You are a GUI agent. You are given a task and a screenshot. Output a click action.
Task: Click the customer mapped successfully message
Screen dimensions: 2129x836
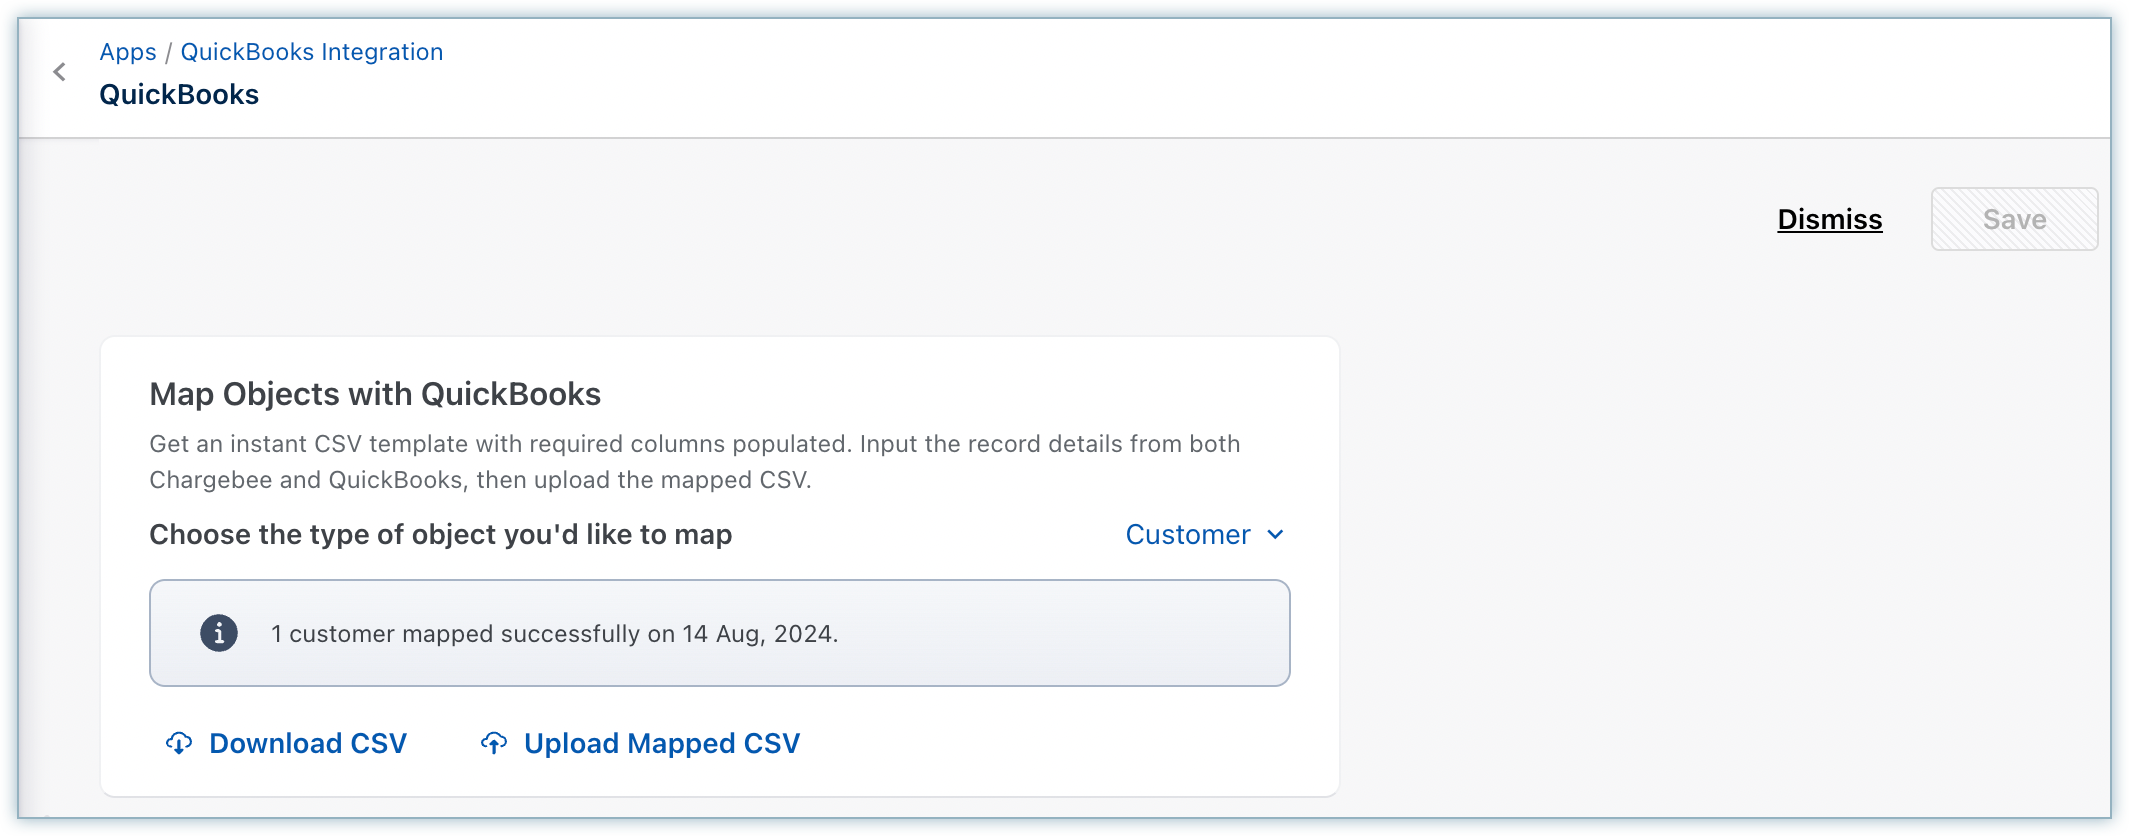tap(554, 634)
